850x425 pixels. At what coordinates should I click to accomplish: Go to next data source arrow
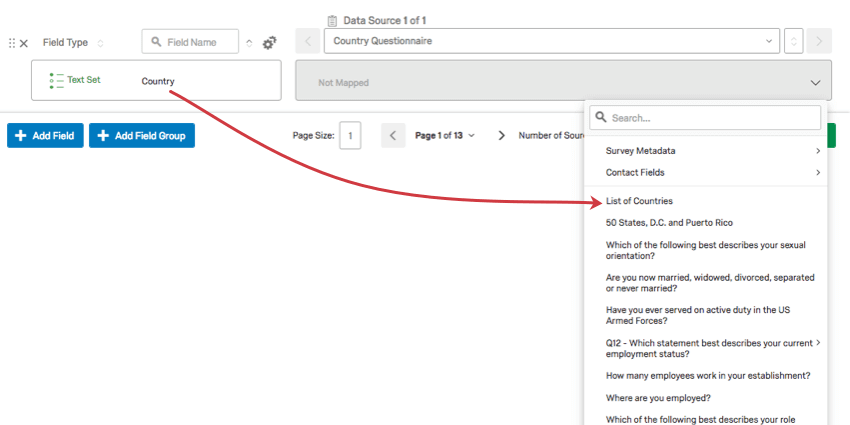pyautogui.click(x=819, y=41)
